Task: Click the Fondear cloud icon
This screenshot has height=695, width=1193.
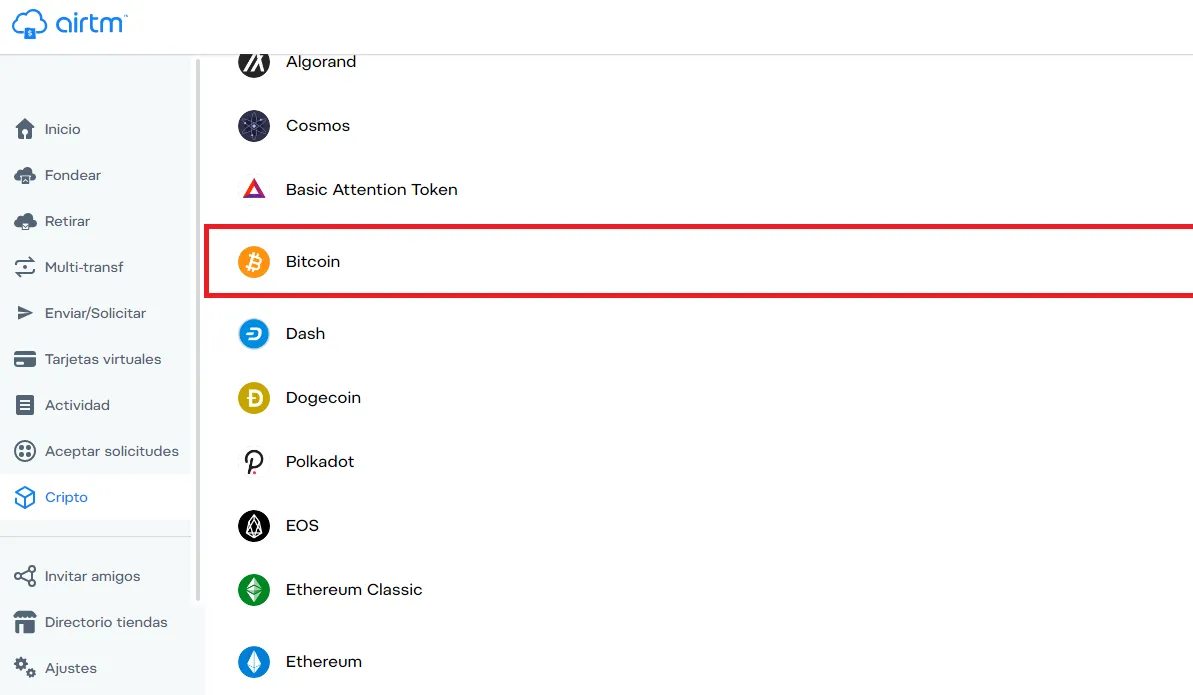Action: 24,175
